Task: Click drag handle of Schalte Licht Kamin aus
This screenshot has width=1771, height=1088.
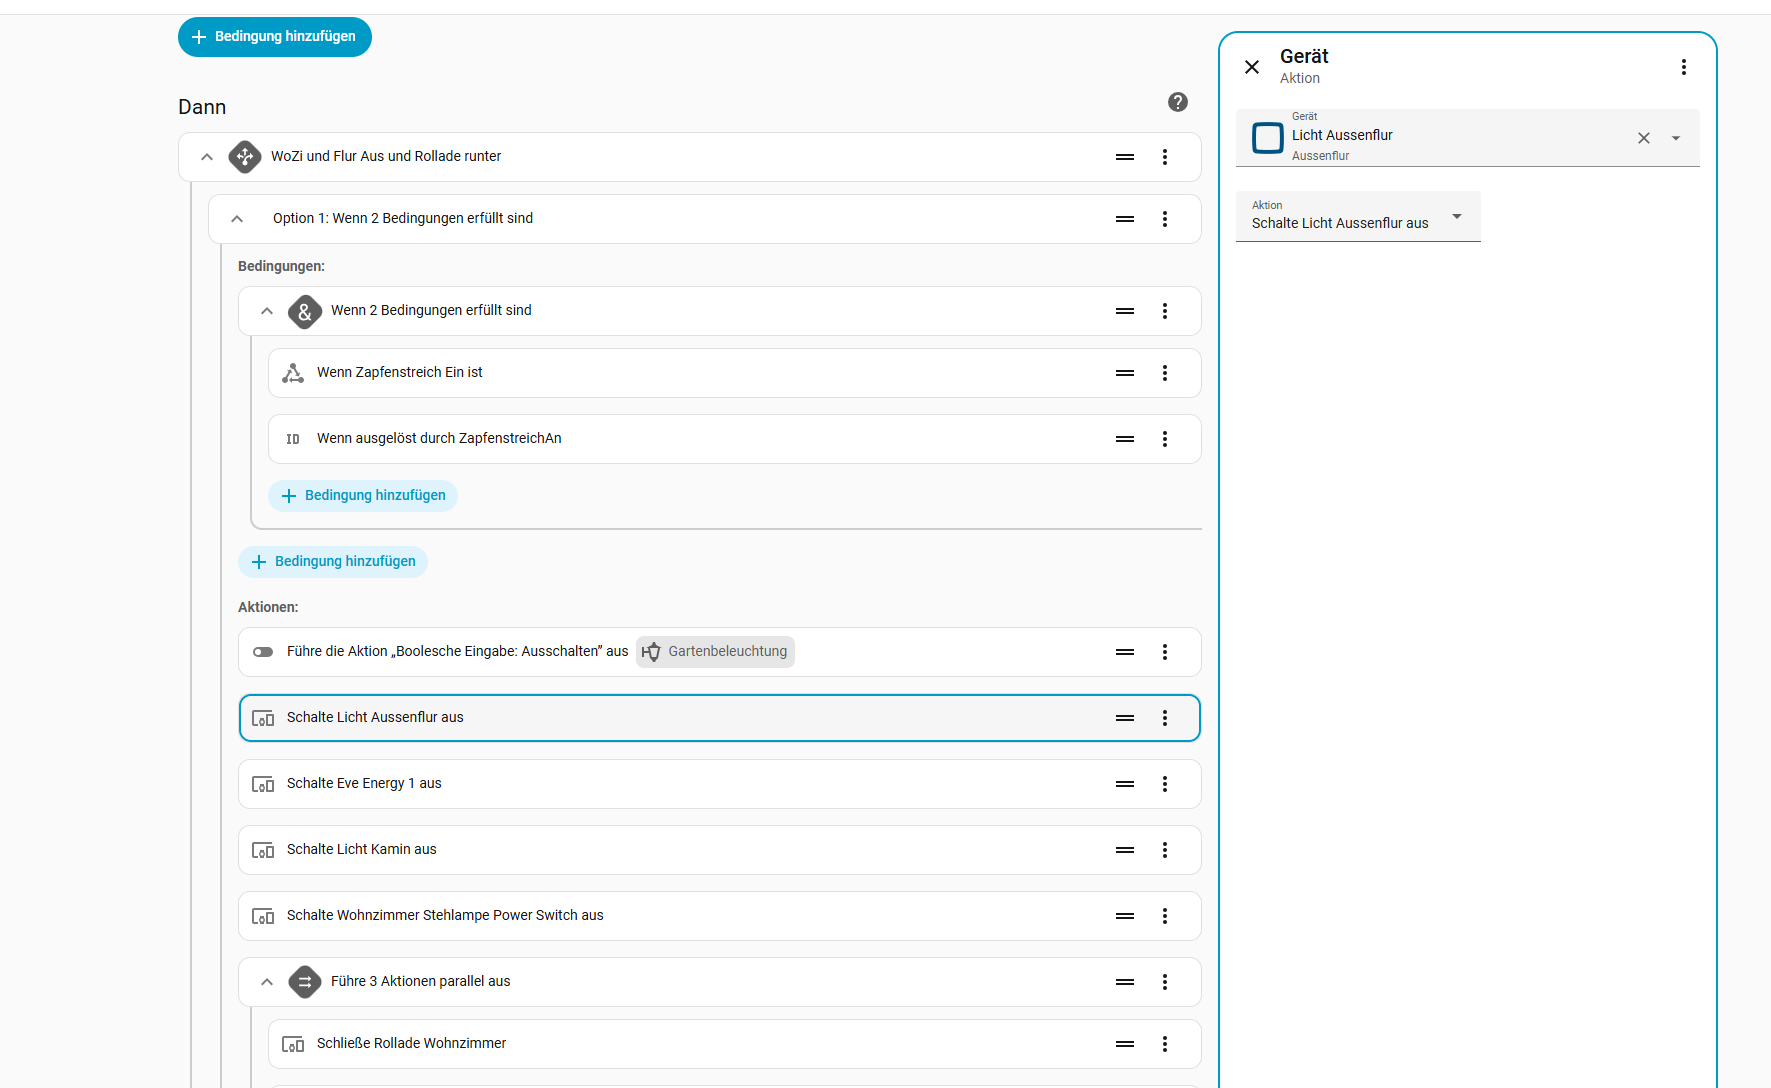Action: pyautogui.click(x=1125, y=850)
